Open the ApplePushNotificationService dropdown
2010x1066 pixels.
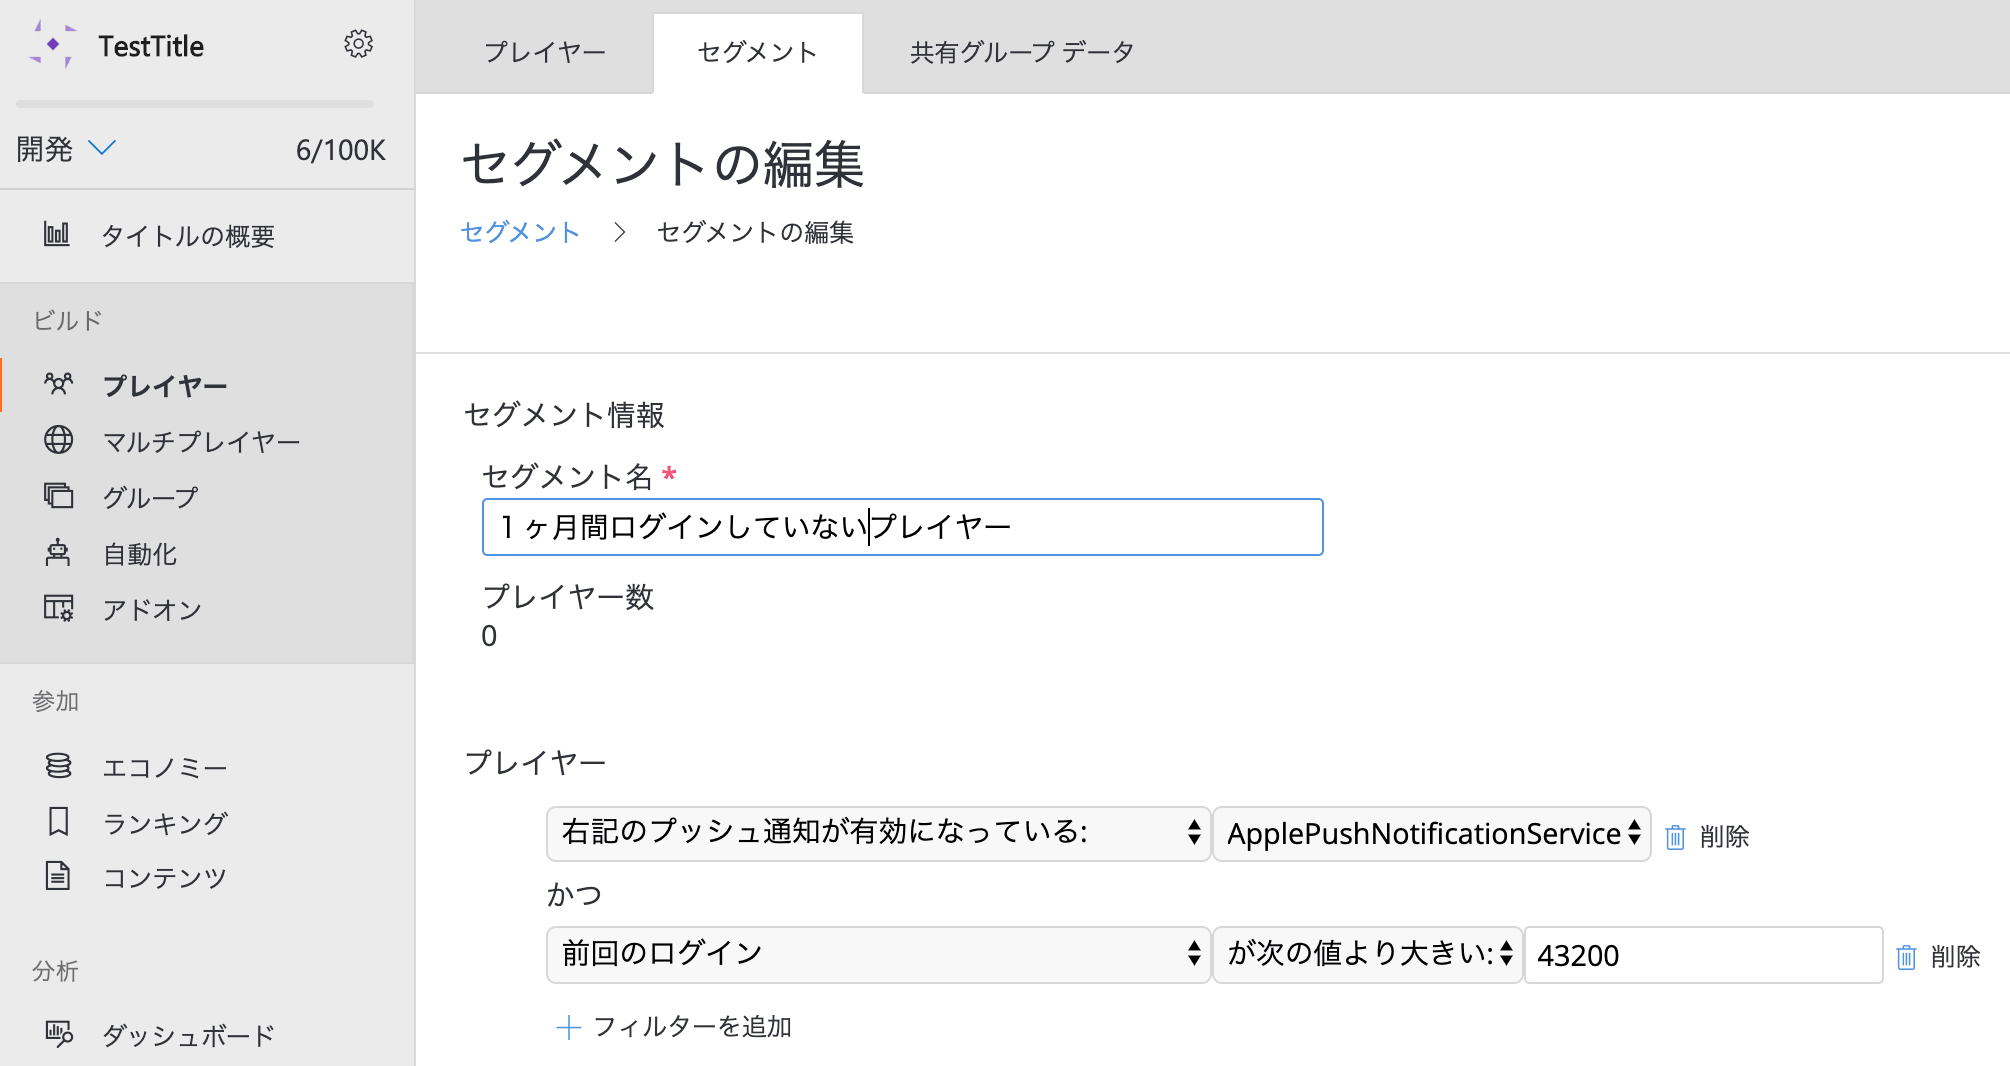(1431, 833)
